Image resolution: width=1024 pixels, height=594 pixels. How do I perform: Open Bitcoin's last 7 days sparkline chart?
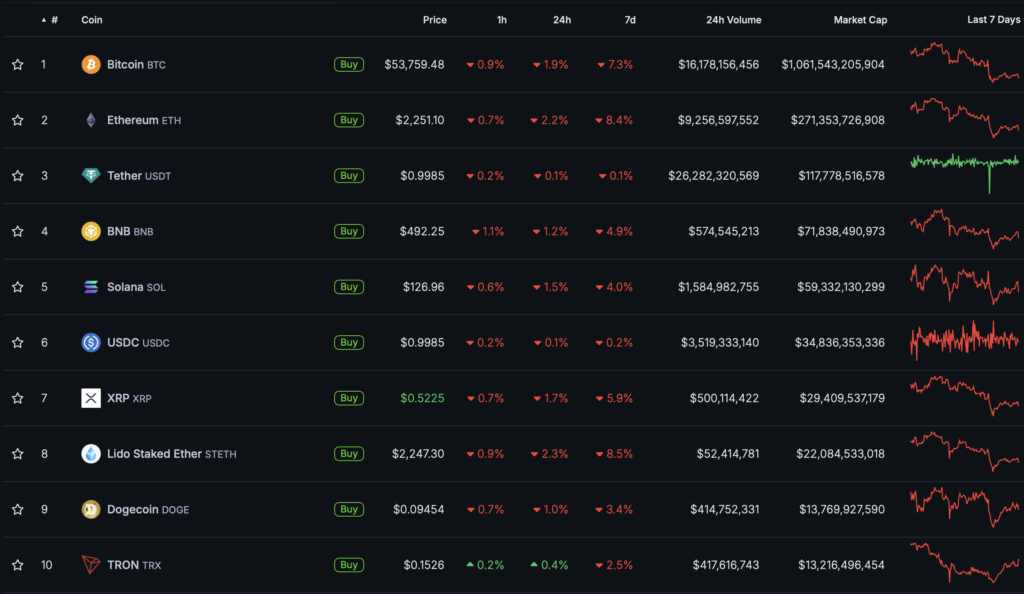coord(964,62)
